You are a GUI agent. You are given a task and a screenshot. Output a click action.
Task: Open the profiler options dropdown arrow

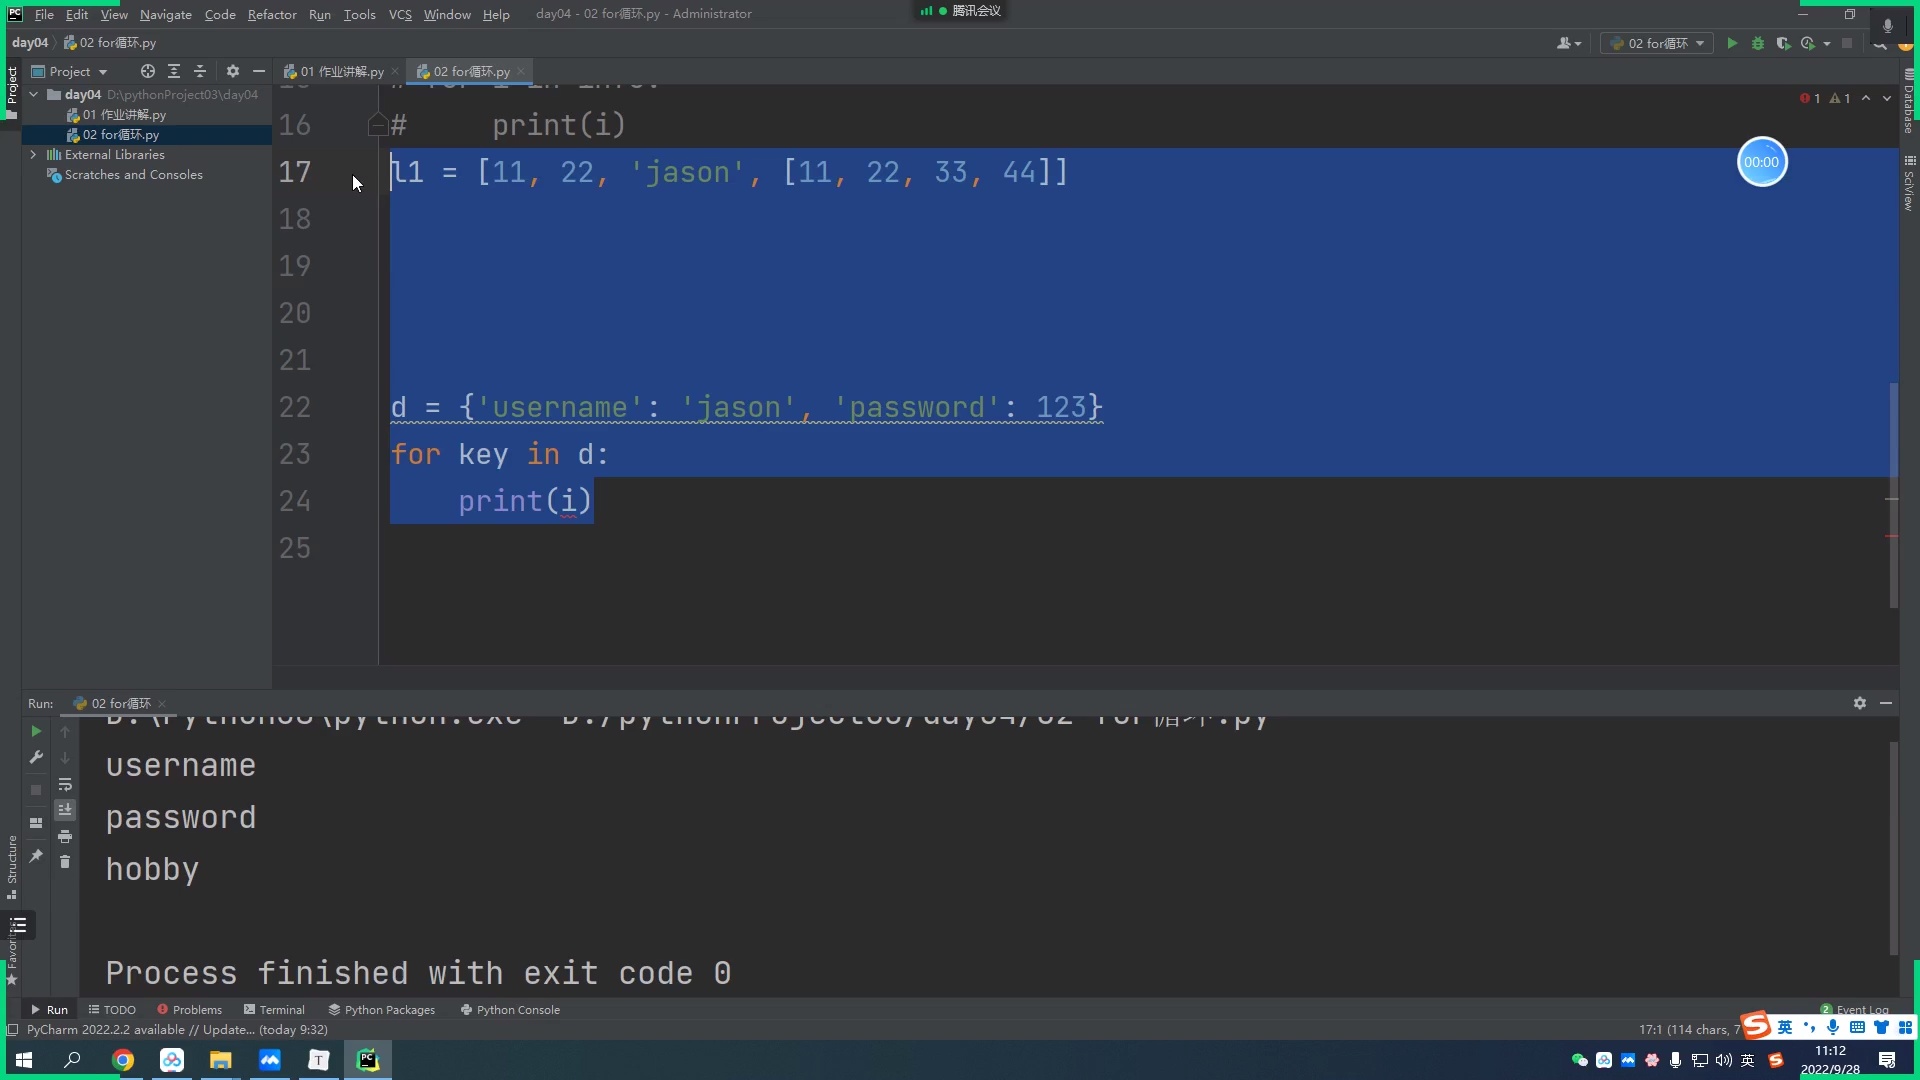[x=1827, y=43]
